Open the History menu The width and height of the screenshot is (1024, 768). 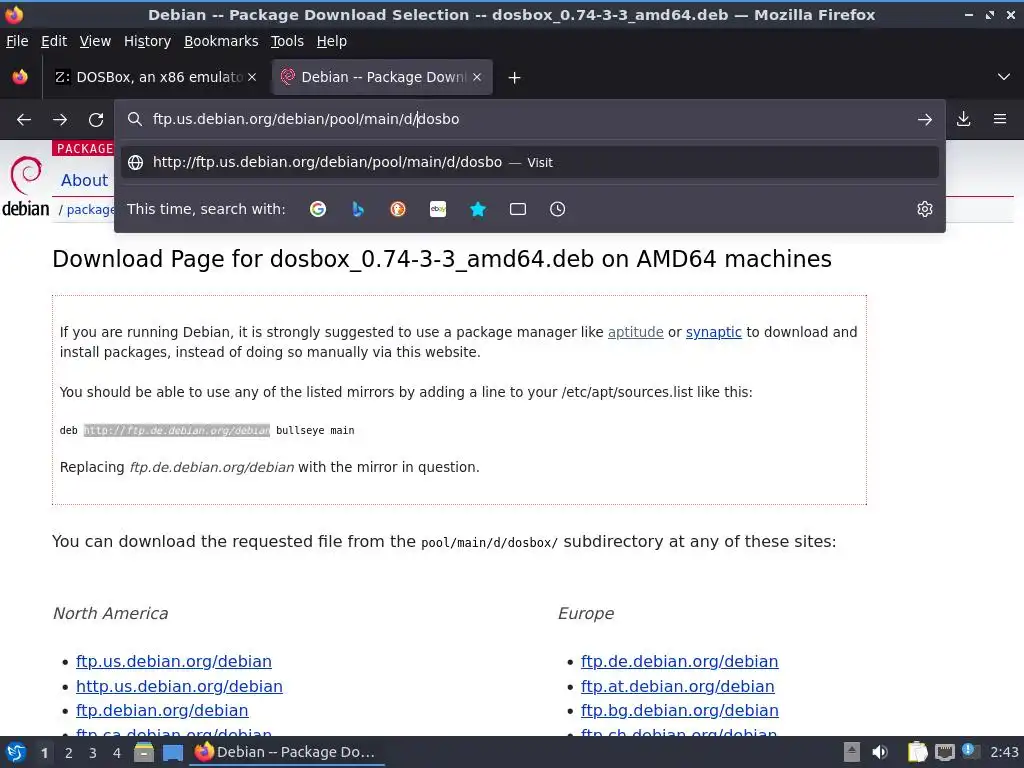click(x=148, y=41)
